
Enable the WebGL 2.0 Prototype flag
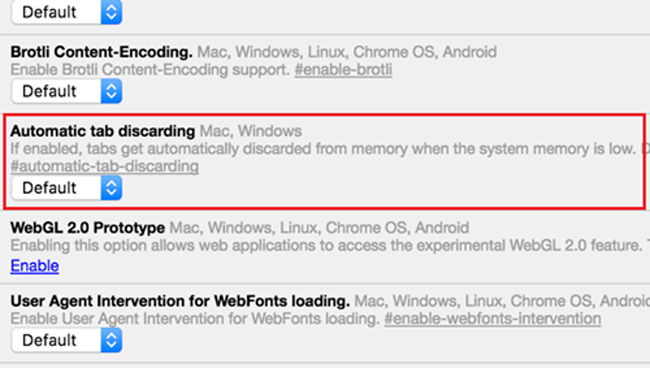coord(34,266)
